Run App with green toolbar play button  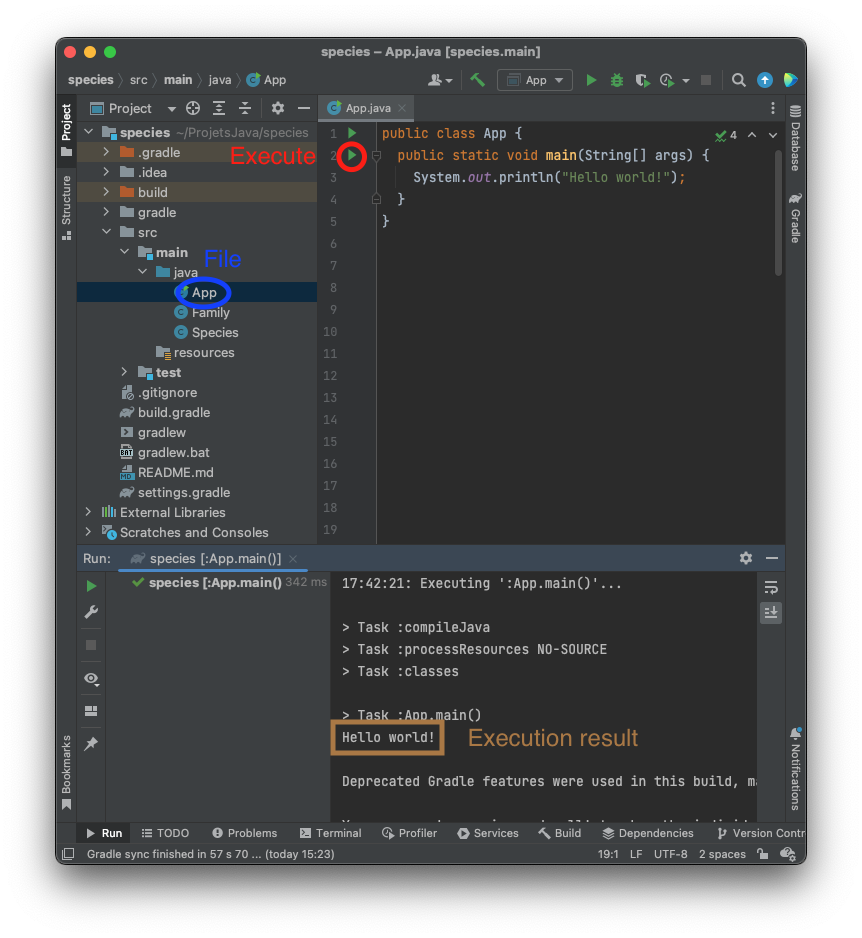tap(591, 80)
